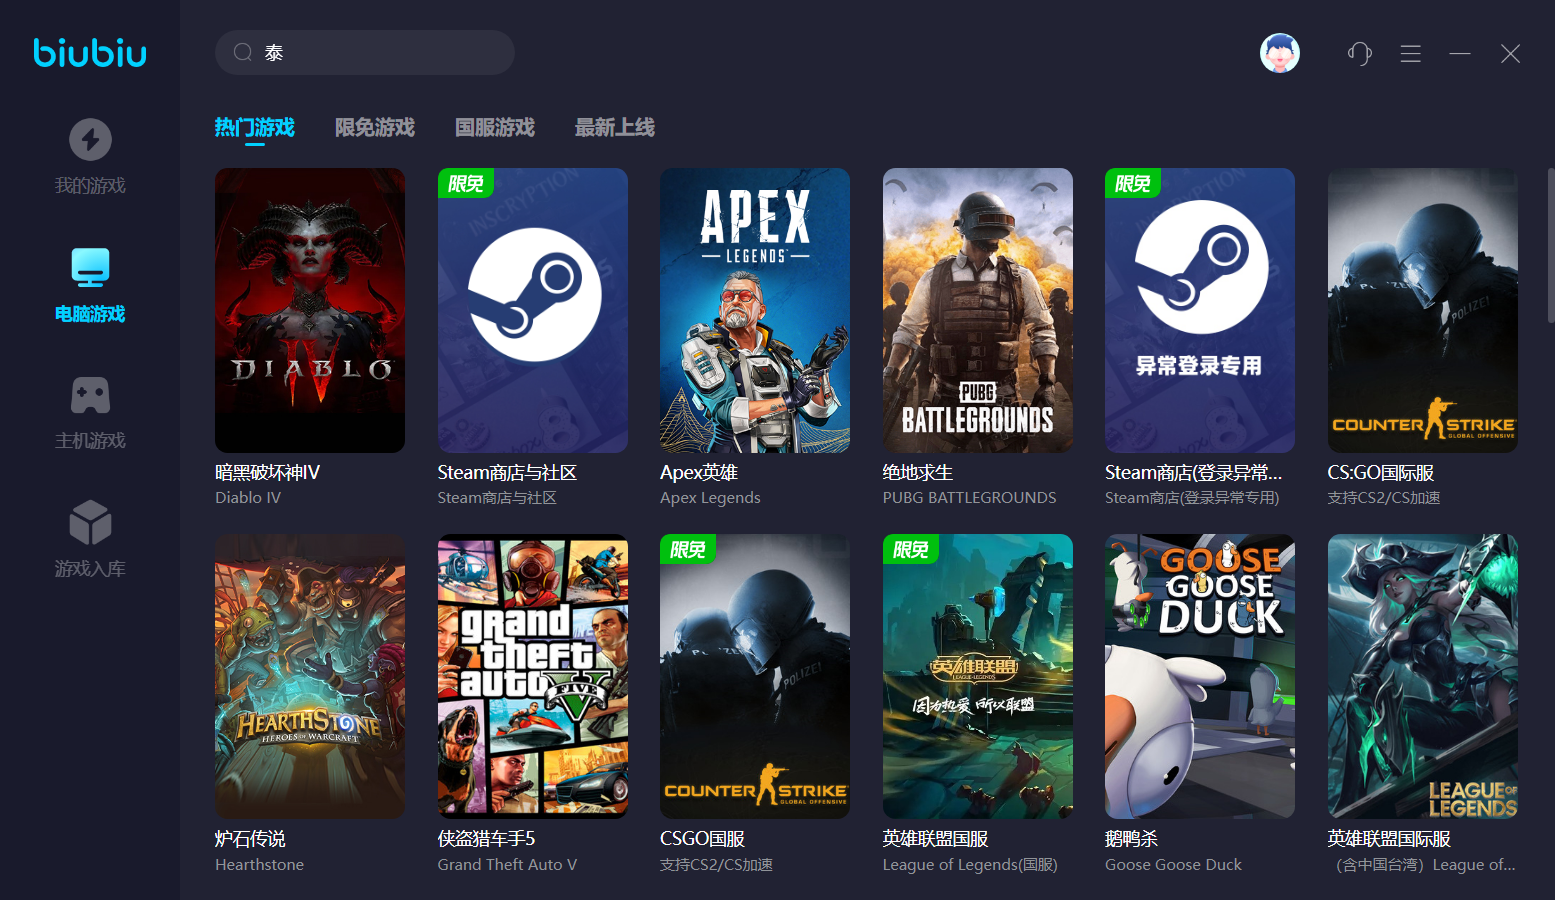Click the user profile avatar
Image resolution: width=1555 pixels, height=900 pixels.
coord(1279,53)
